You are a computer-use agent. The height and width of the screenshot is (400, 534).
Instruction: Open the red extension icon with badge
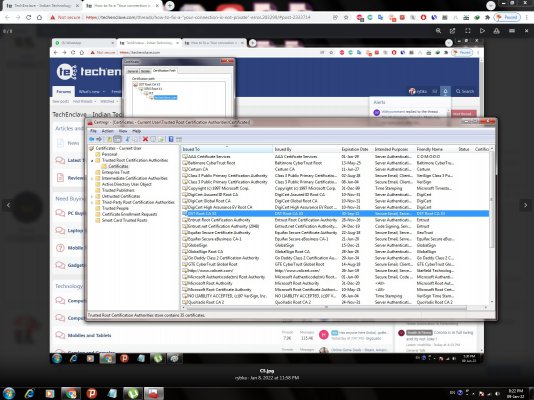(360, 17)
